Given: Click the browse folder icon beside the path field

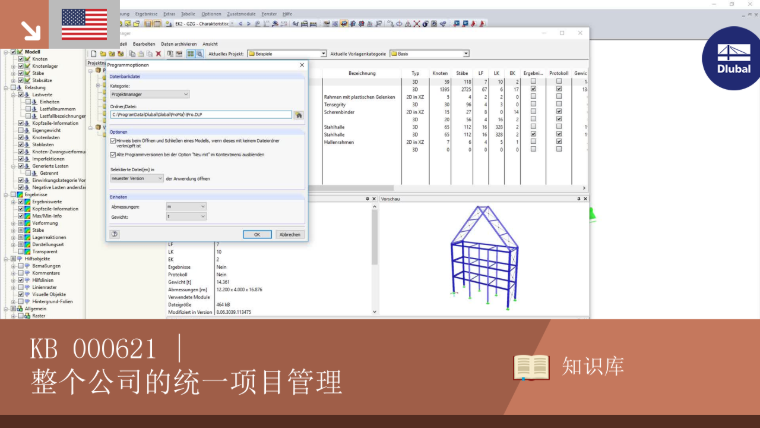Looking at the screenshot, I should point(299,115).
